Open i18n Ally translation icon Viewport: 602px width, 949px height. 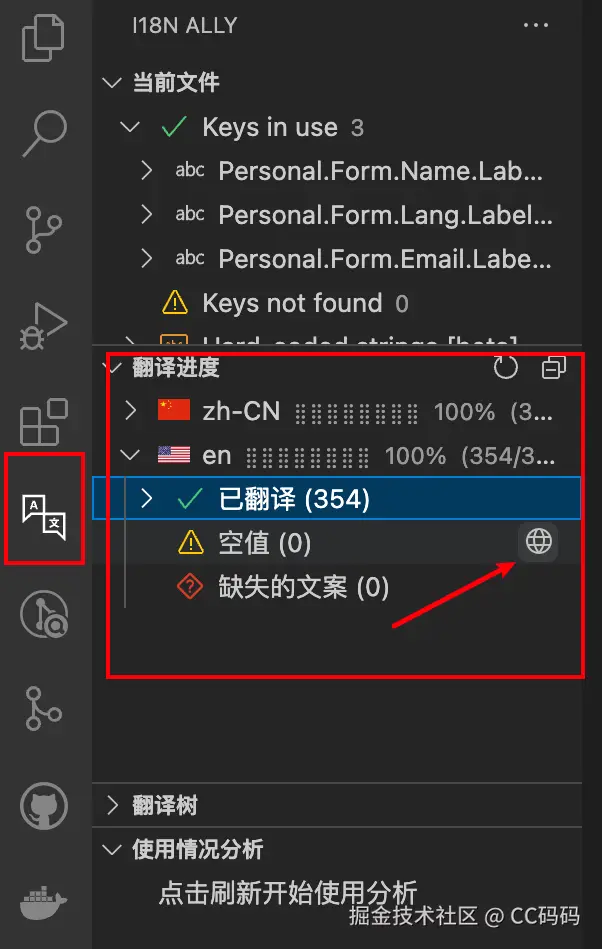click(44, 517)
